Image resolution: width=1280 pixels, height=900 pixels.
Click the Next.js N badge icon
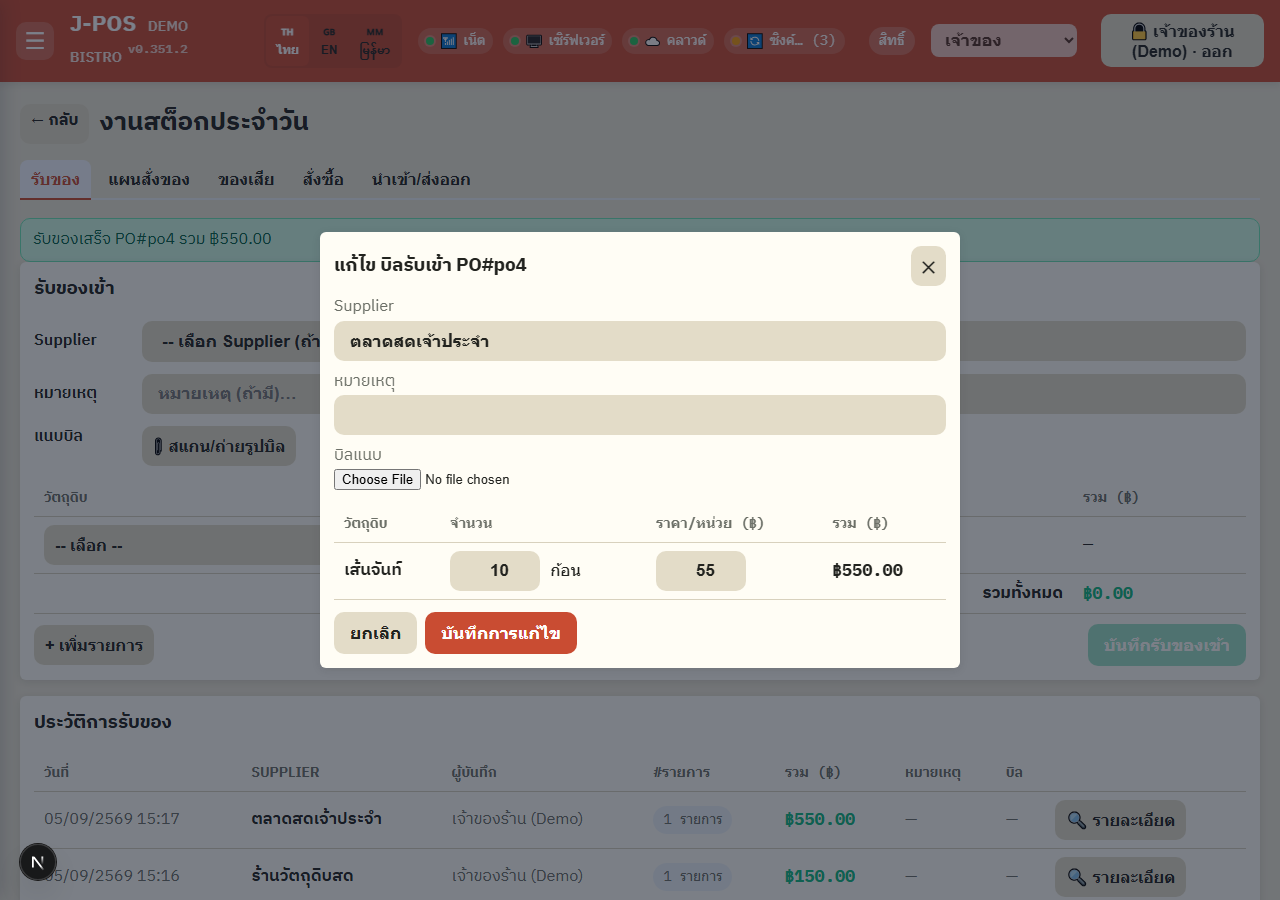pyautogui.click(x=38, y=861)
